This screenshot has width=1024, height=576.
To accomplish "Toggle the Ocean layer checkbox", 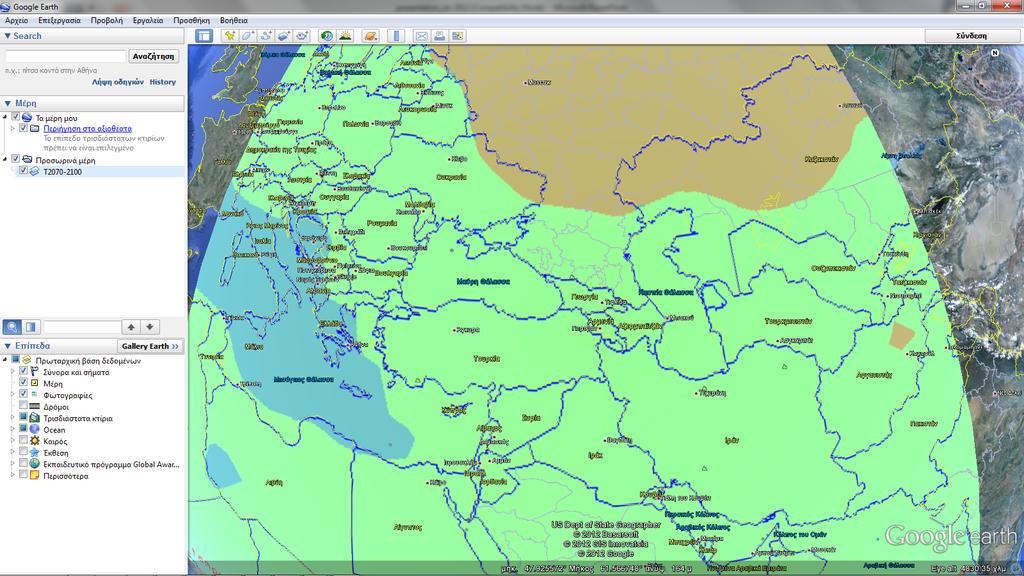I will click(24, 429).
